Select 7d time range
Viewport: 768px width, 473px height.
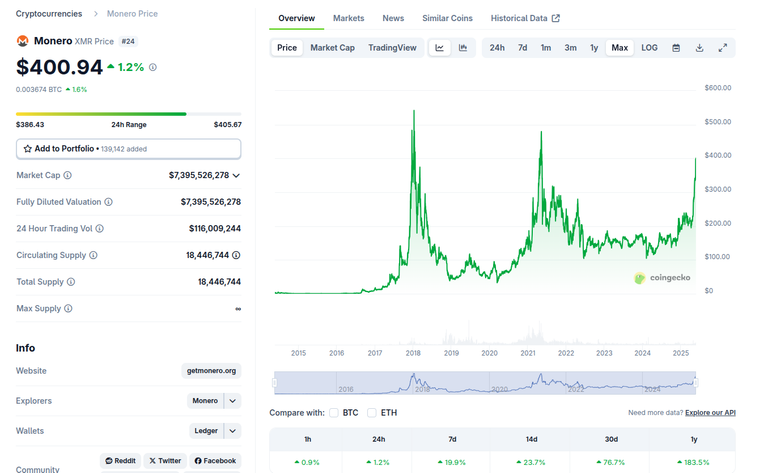pos(523,48)
